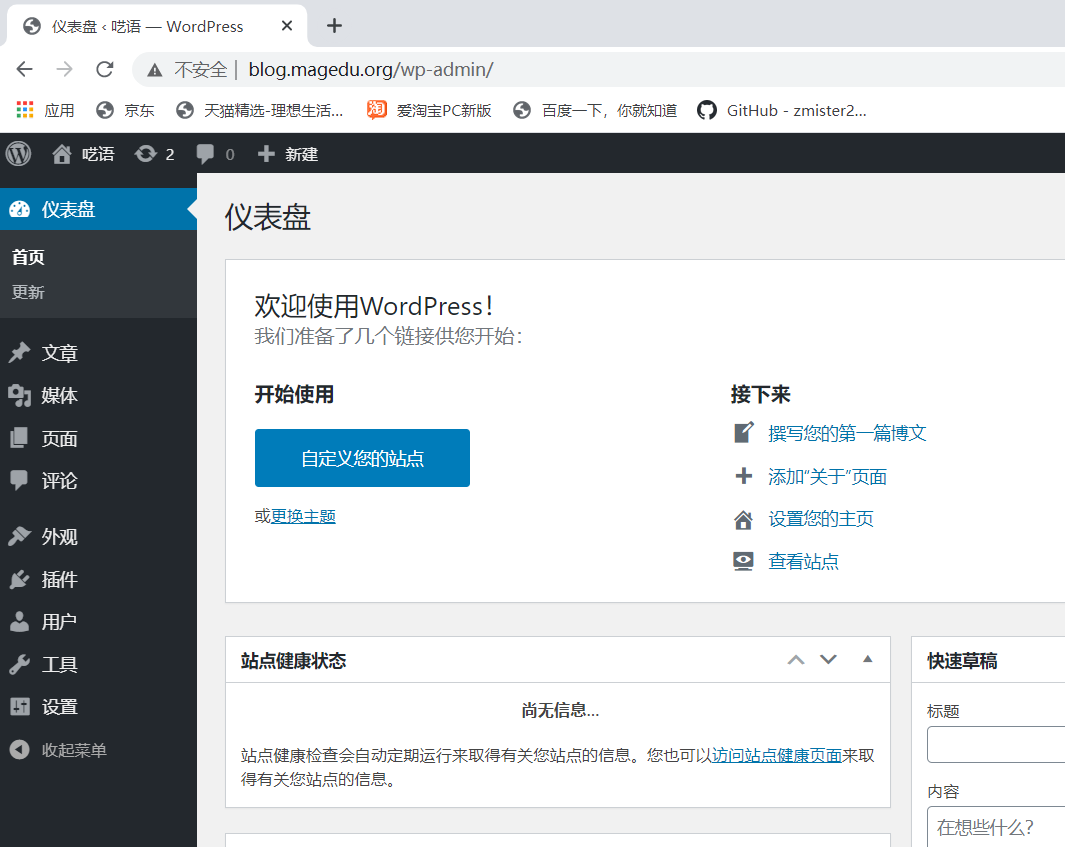Click the 自定义您的站点 button
The height and width of the screenshot is (847, 1065).
(x=362, y=458)
